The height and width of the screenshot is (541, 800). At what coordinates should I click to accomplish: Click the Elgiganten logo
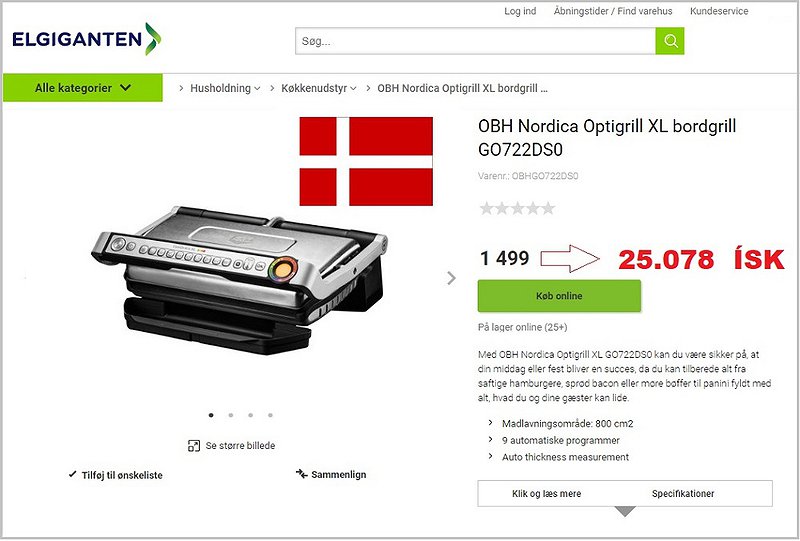87,39
